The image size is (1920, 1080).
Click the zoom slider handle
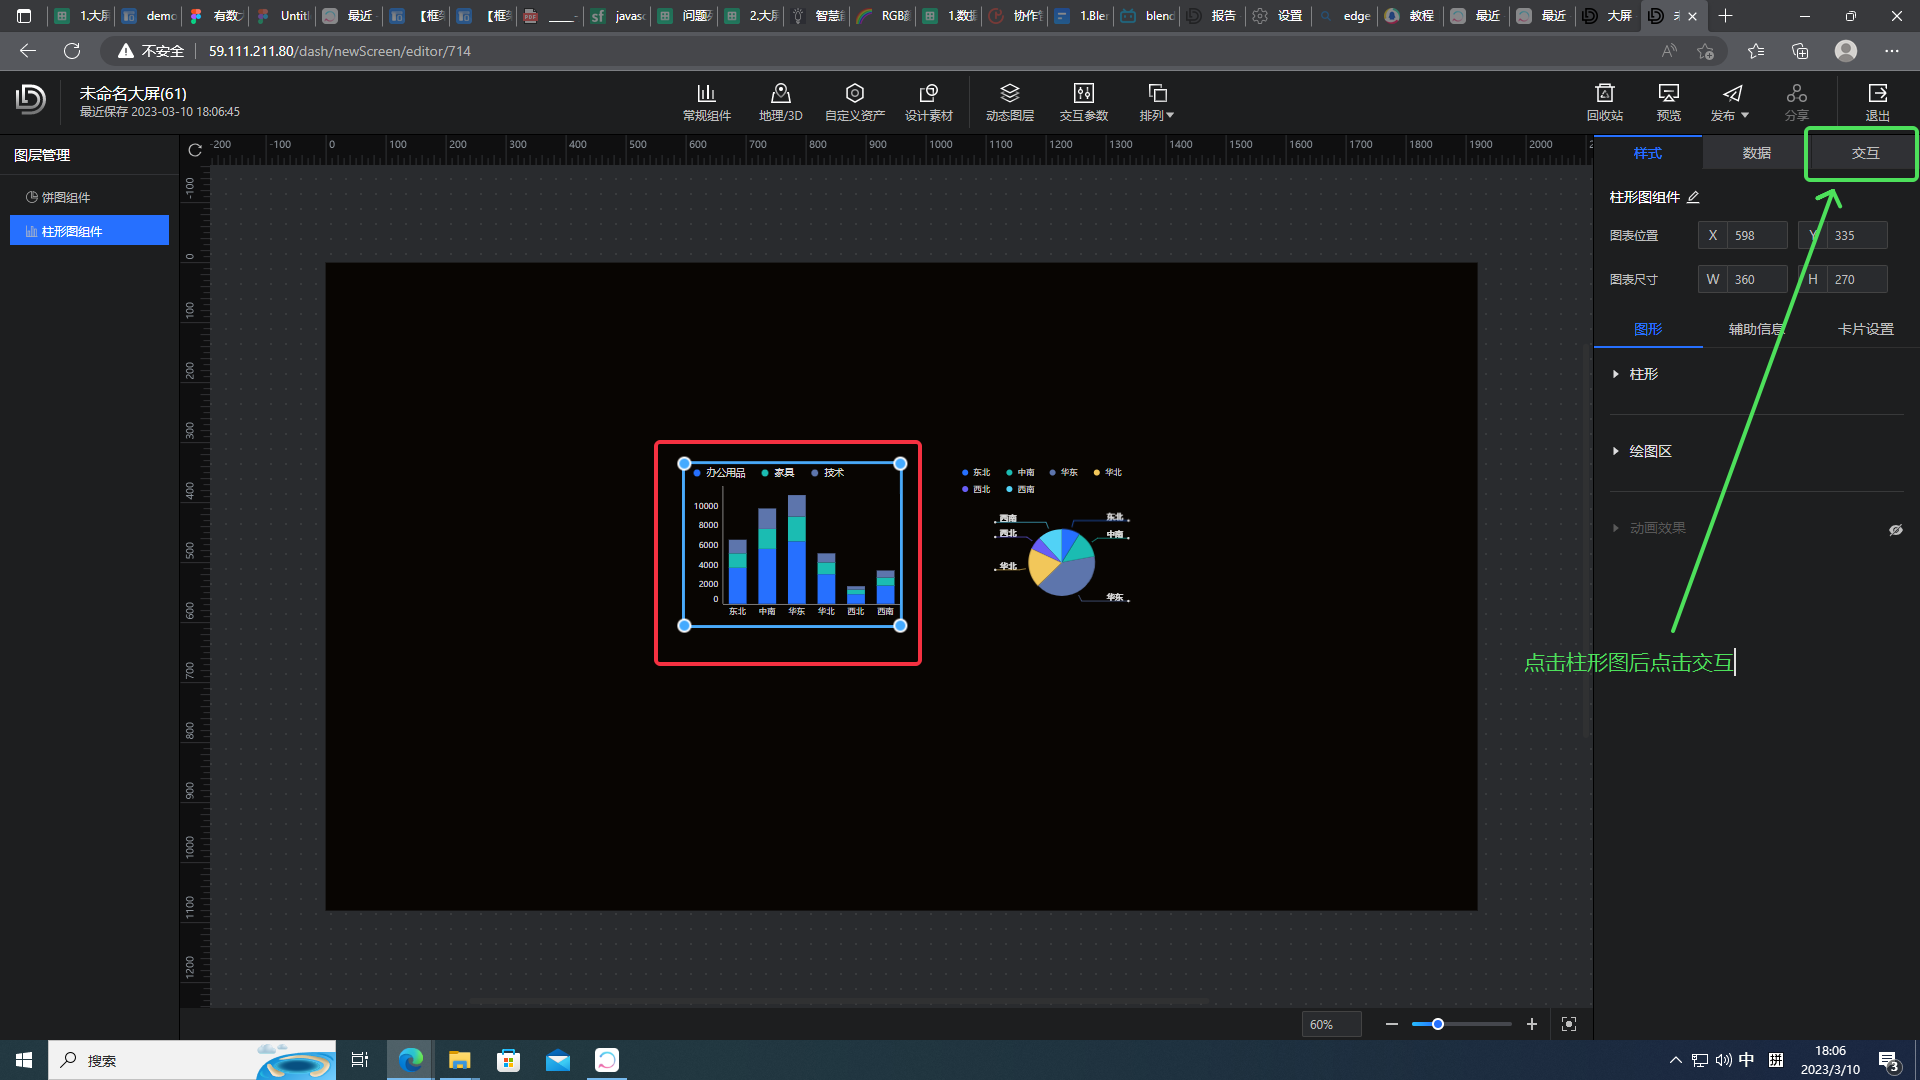(x=1437, y=1024)
